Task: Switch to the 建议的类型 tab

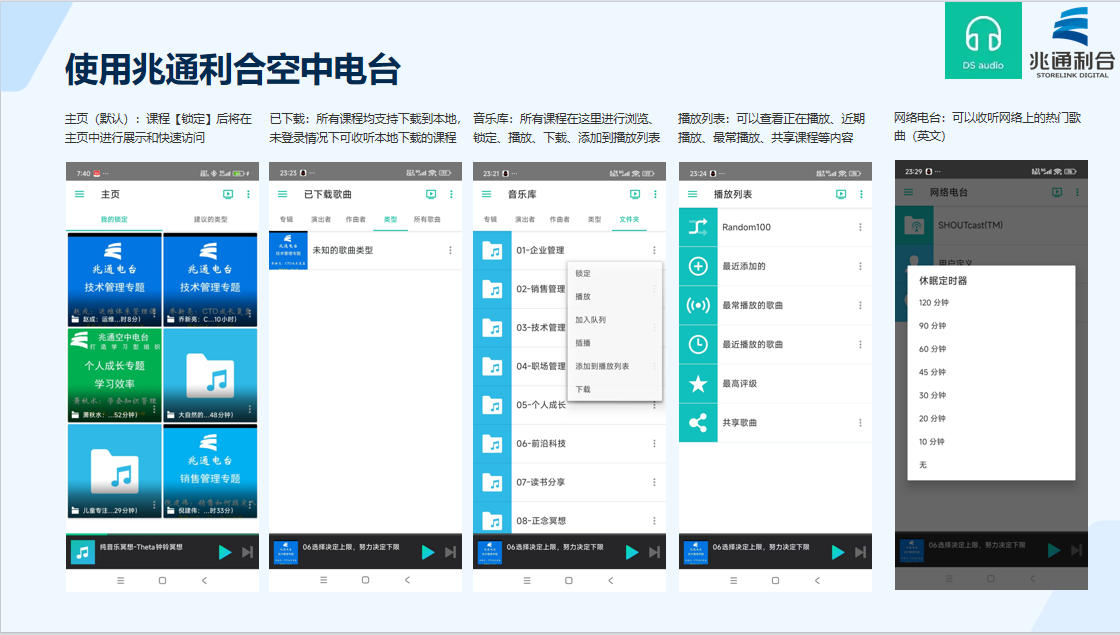Action: [209, 219]
